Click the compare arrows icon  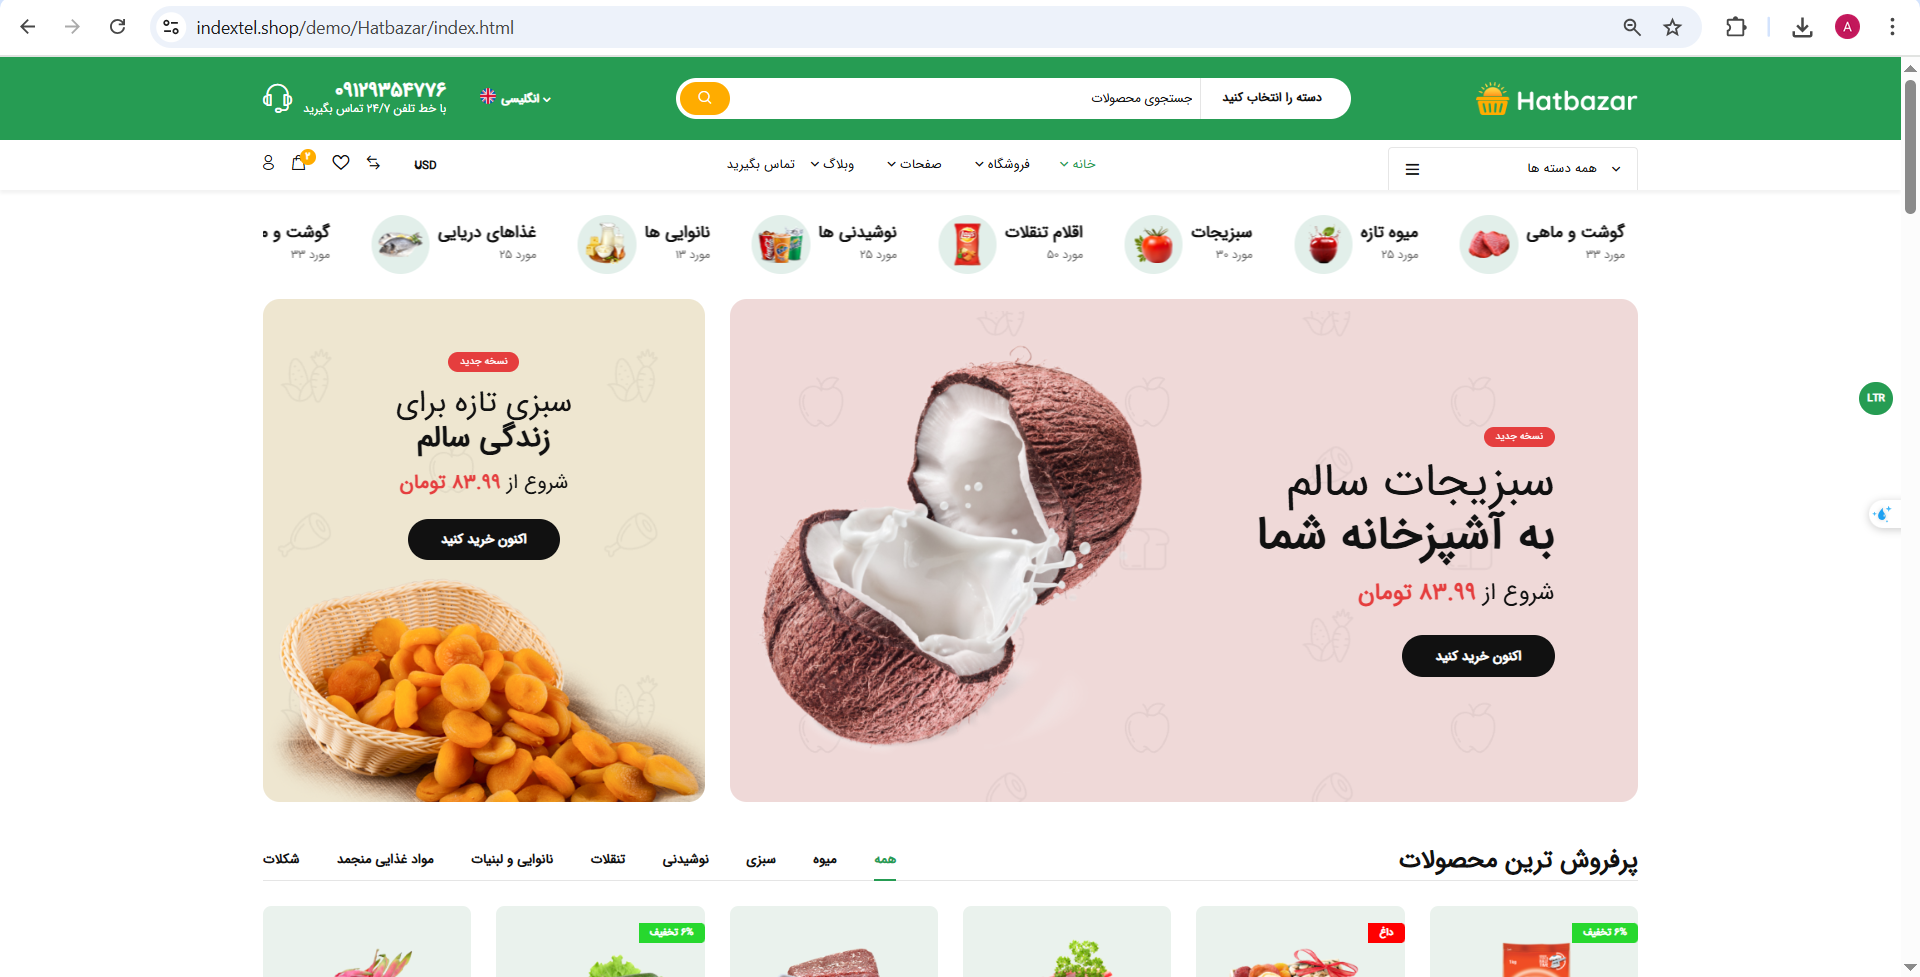pyautogui.click(x=373, y=162)
